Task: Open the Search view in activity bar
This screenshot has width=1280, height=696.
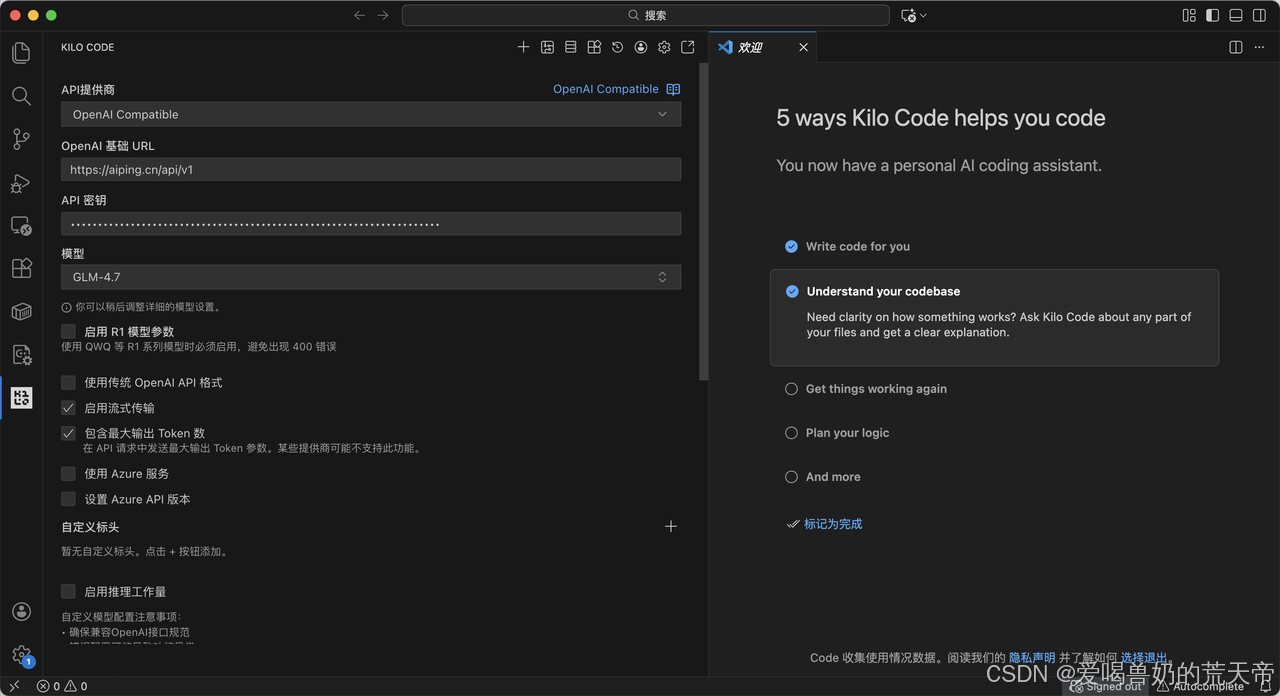Action: (21, 96)
